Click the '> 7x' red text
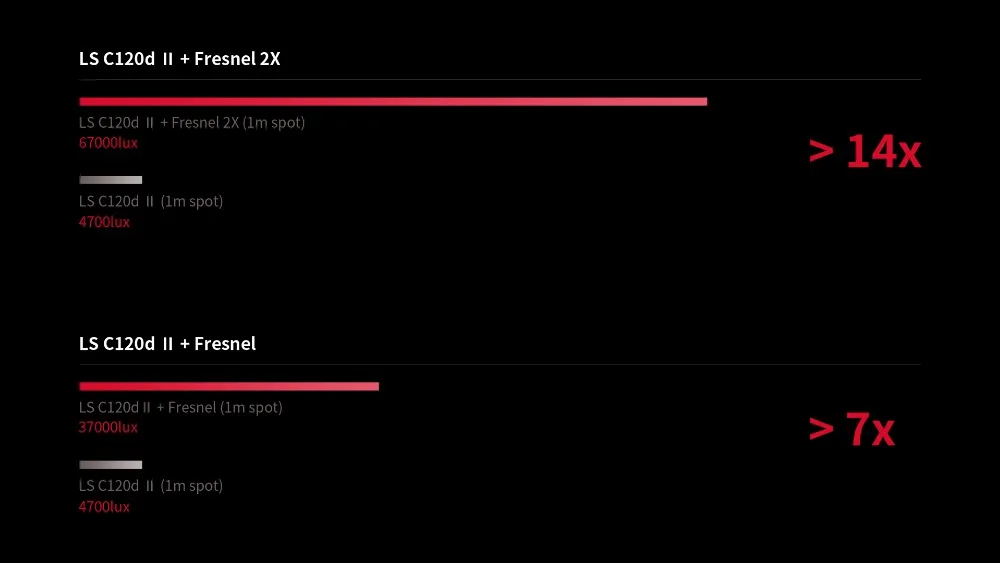This screenshot has height=563, width=1000. (x=851, y=428)
